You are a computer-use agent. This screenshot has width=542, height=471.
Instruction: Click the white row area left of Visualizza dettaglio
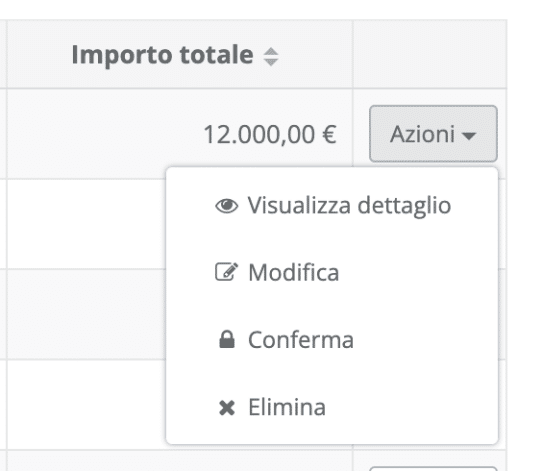(86, 224)
